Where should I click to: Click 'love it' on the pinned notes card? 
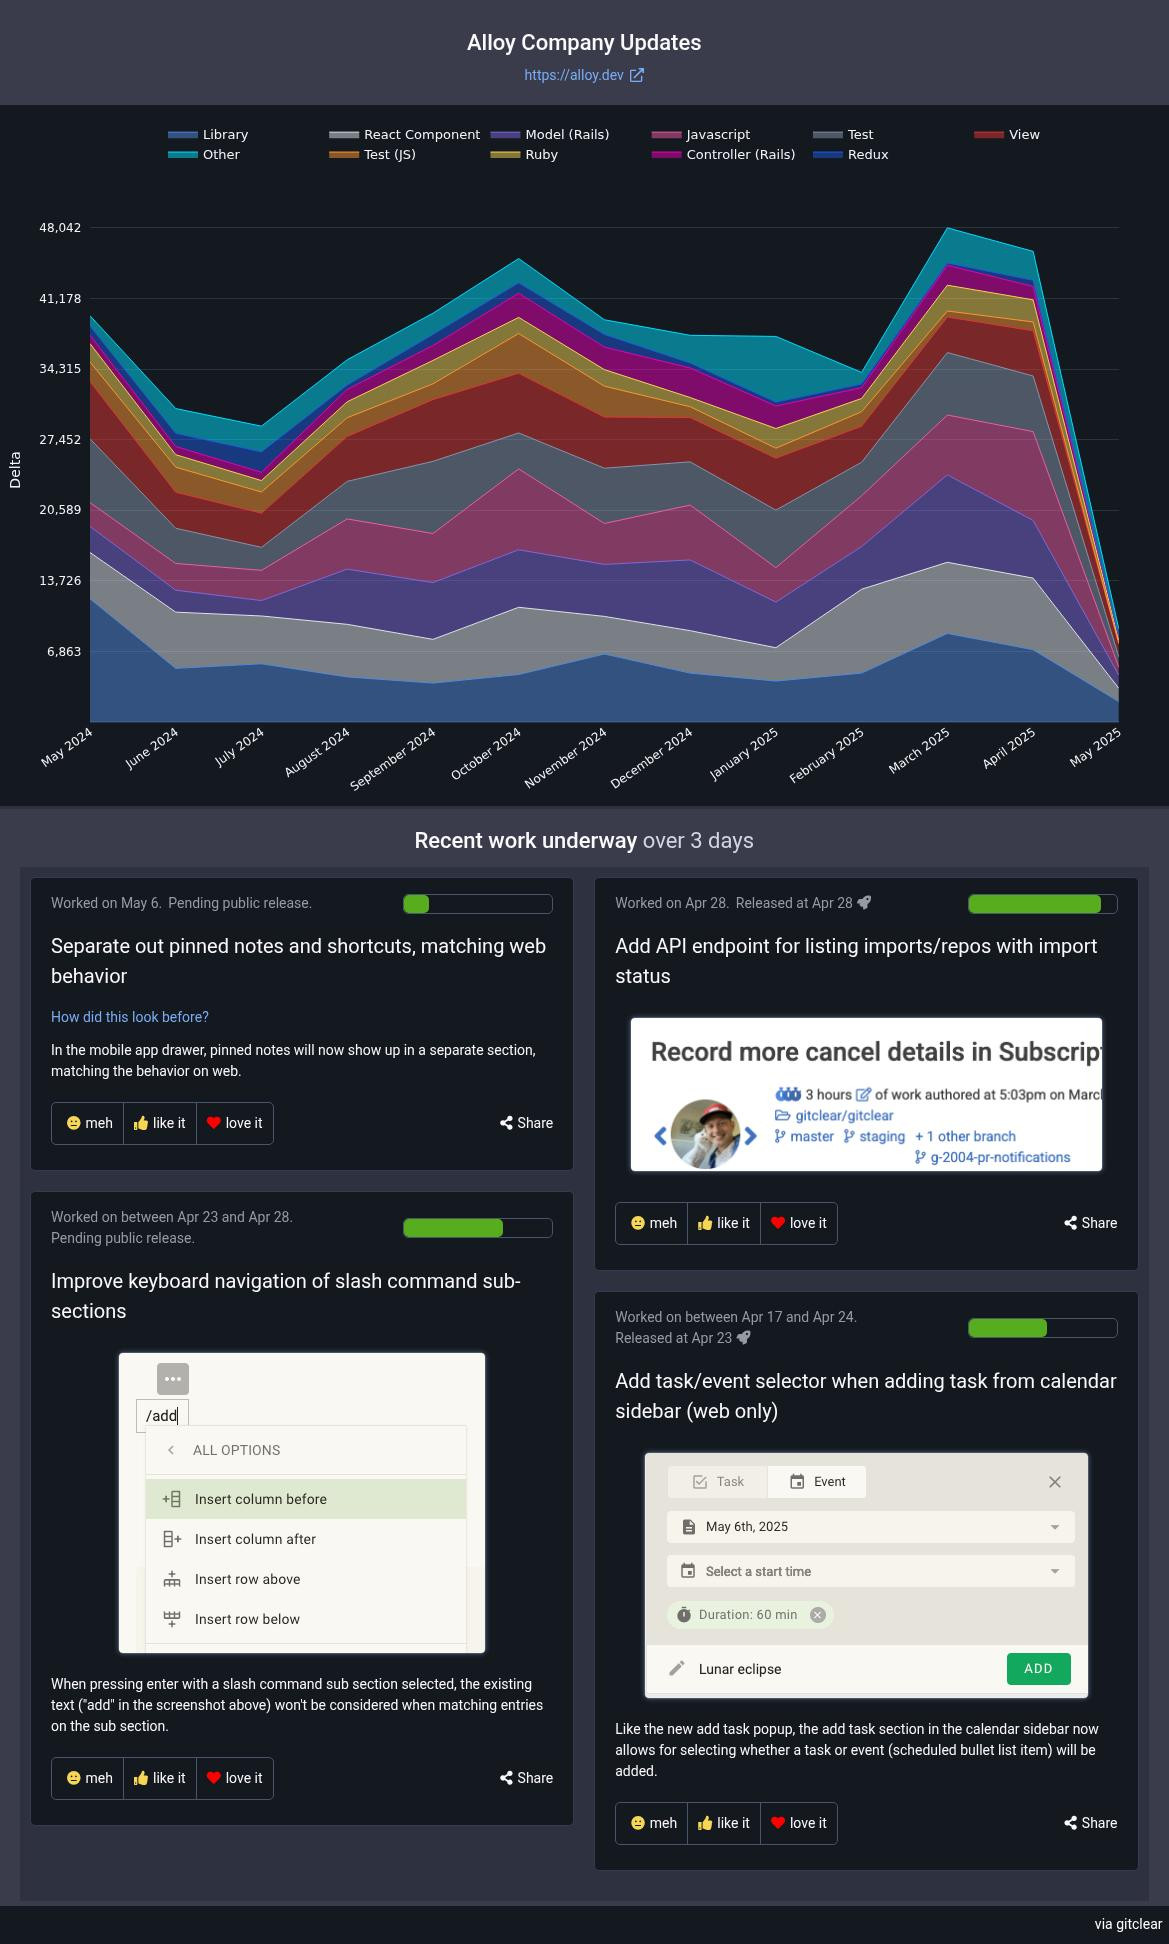click(x=234, y=1123)
